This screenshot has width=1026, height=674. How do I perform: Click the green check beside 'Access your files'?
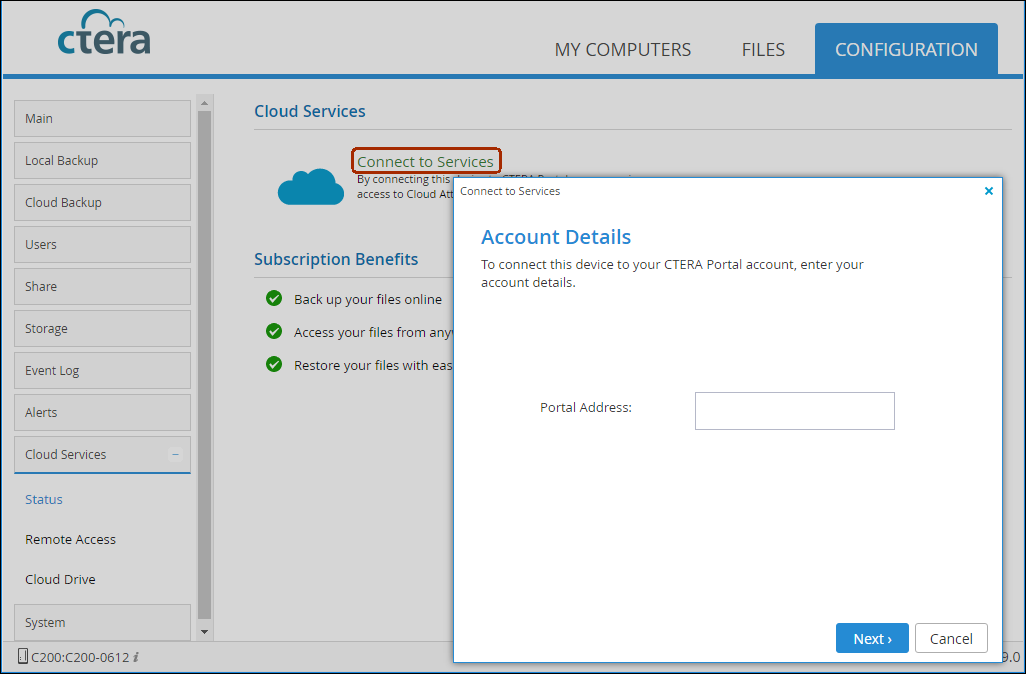[x=274, y=331]
